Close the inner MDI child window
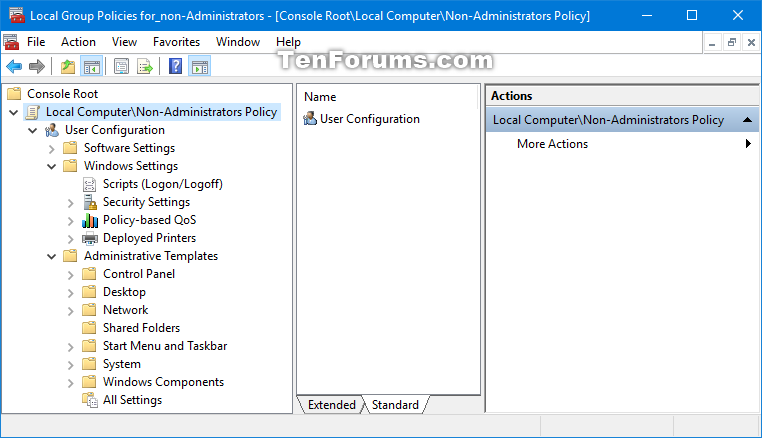 tap(751, 43)
